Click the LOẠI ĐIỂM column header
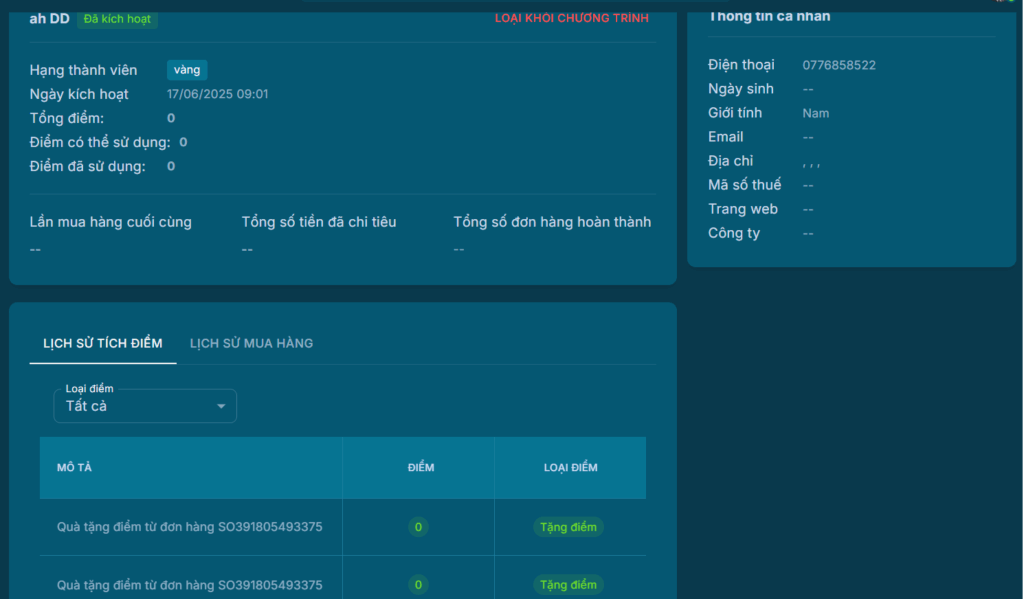The height and width of the screenshot is (599, 1024). [570, 467]
